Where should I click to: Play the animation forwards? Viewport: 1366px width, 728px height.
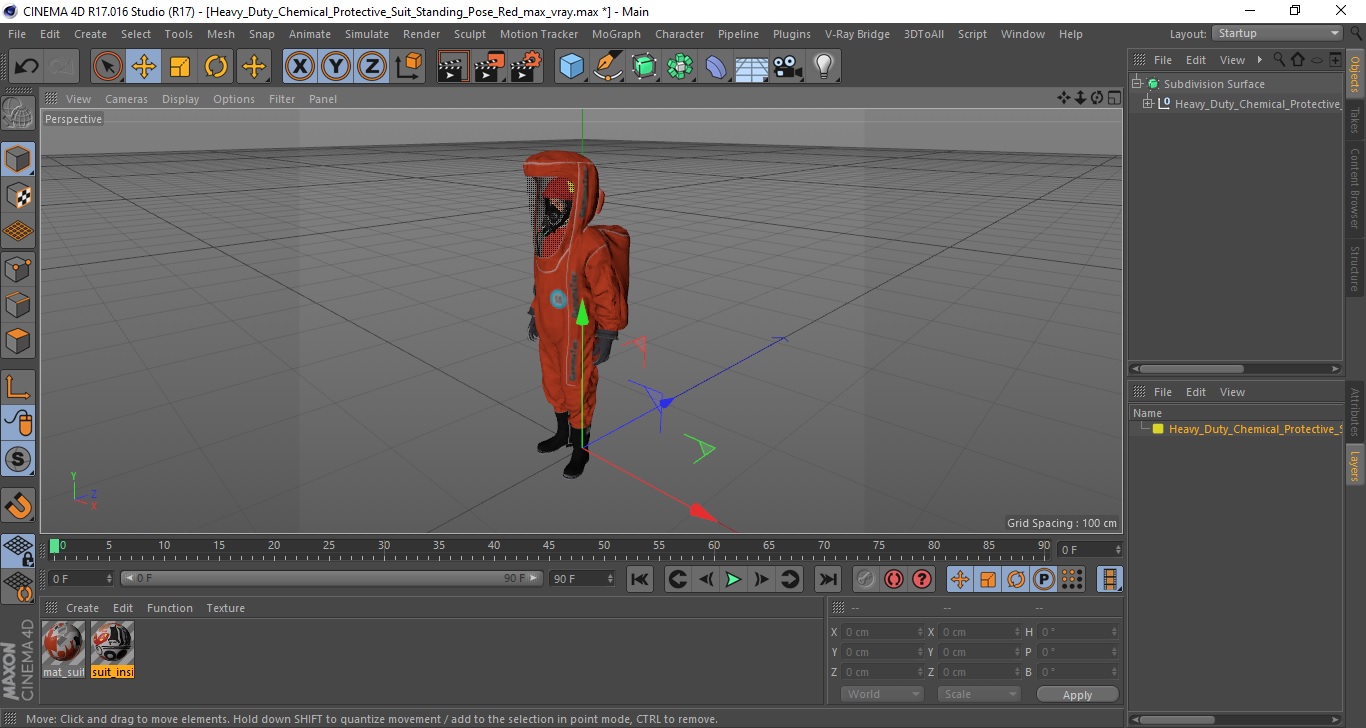(x=733, y=579)
